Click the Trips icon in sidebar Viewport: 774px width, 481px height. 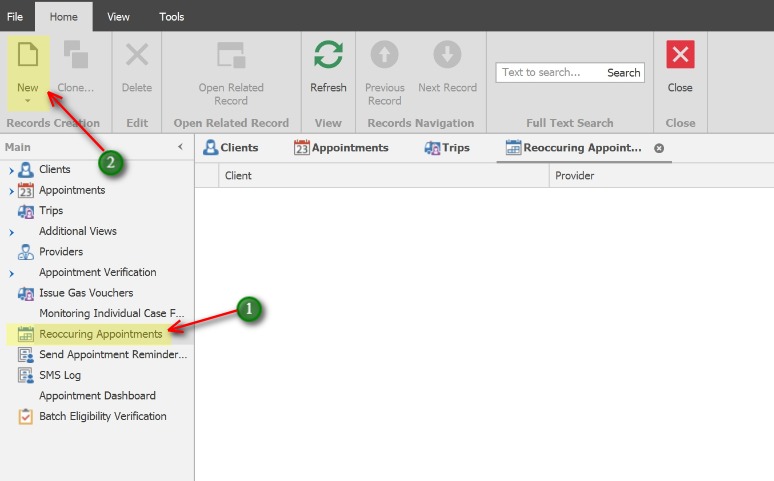tap(26, 211)
